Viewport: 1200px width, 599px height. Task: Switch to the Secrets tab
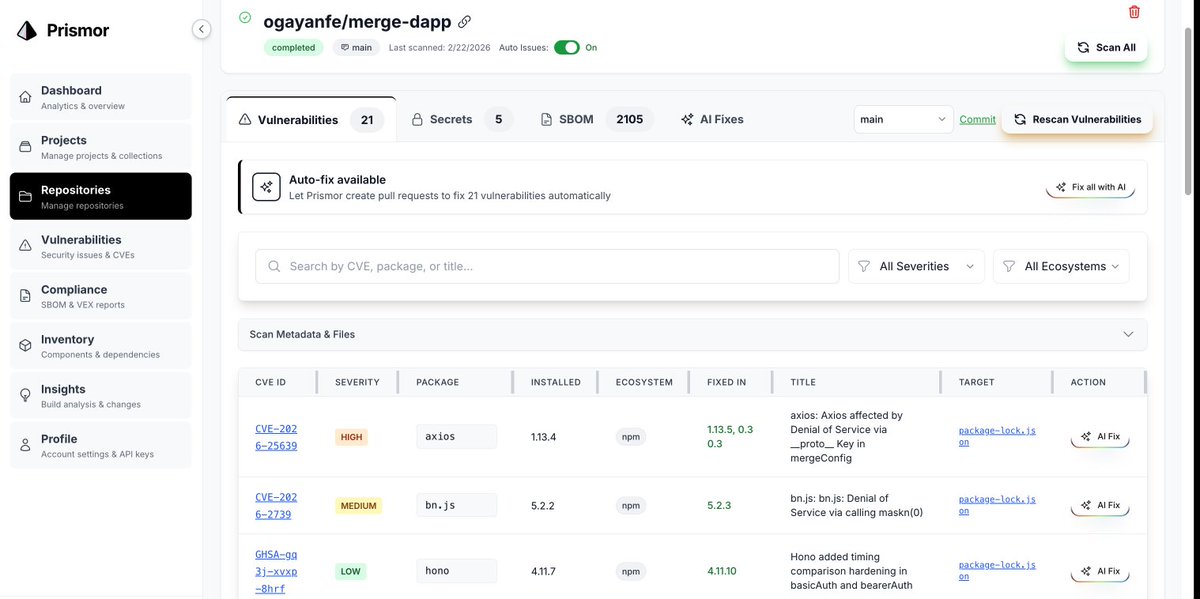click(461, 120)
